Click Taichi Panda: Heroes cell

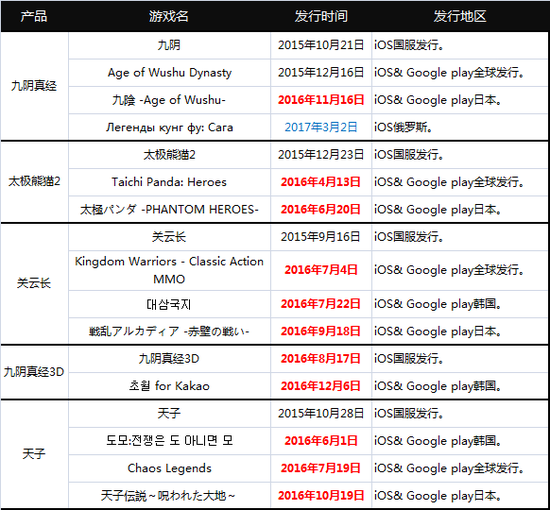point(169,182)
